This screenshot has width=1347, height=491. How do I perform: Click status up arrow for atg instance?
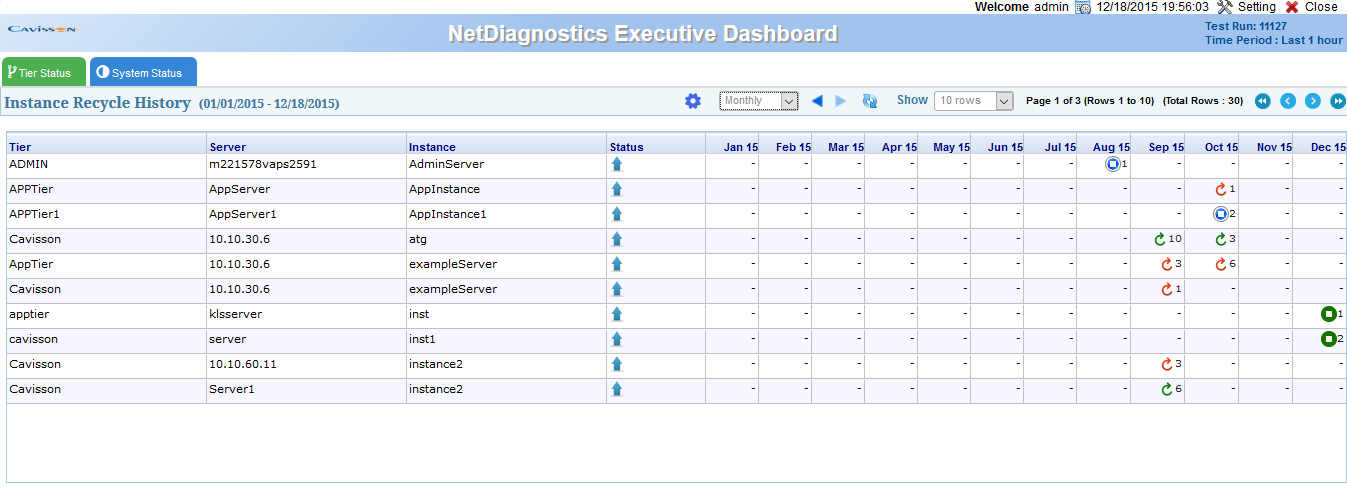click(x=617, y=239)
